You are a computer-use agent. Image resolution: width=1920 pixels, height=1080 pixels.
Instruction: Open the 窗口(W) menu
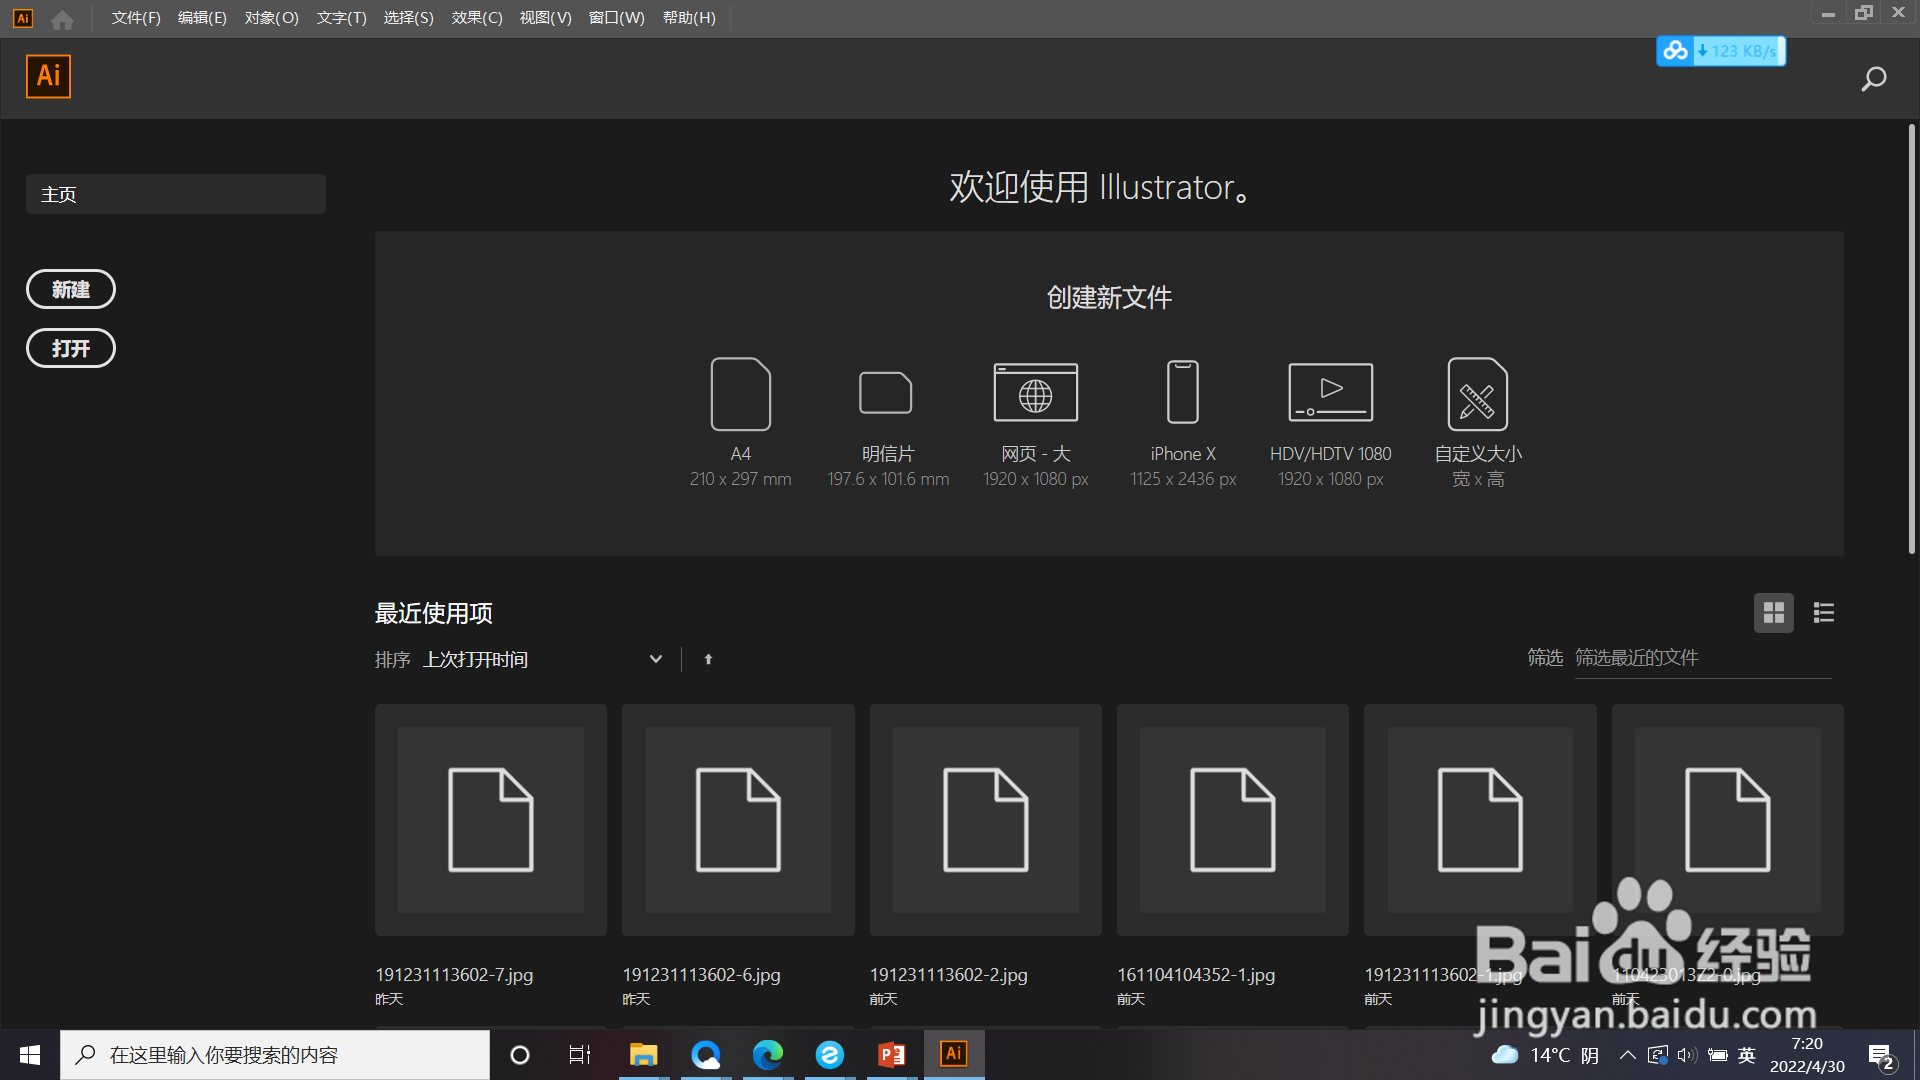(616, 18)
